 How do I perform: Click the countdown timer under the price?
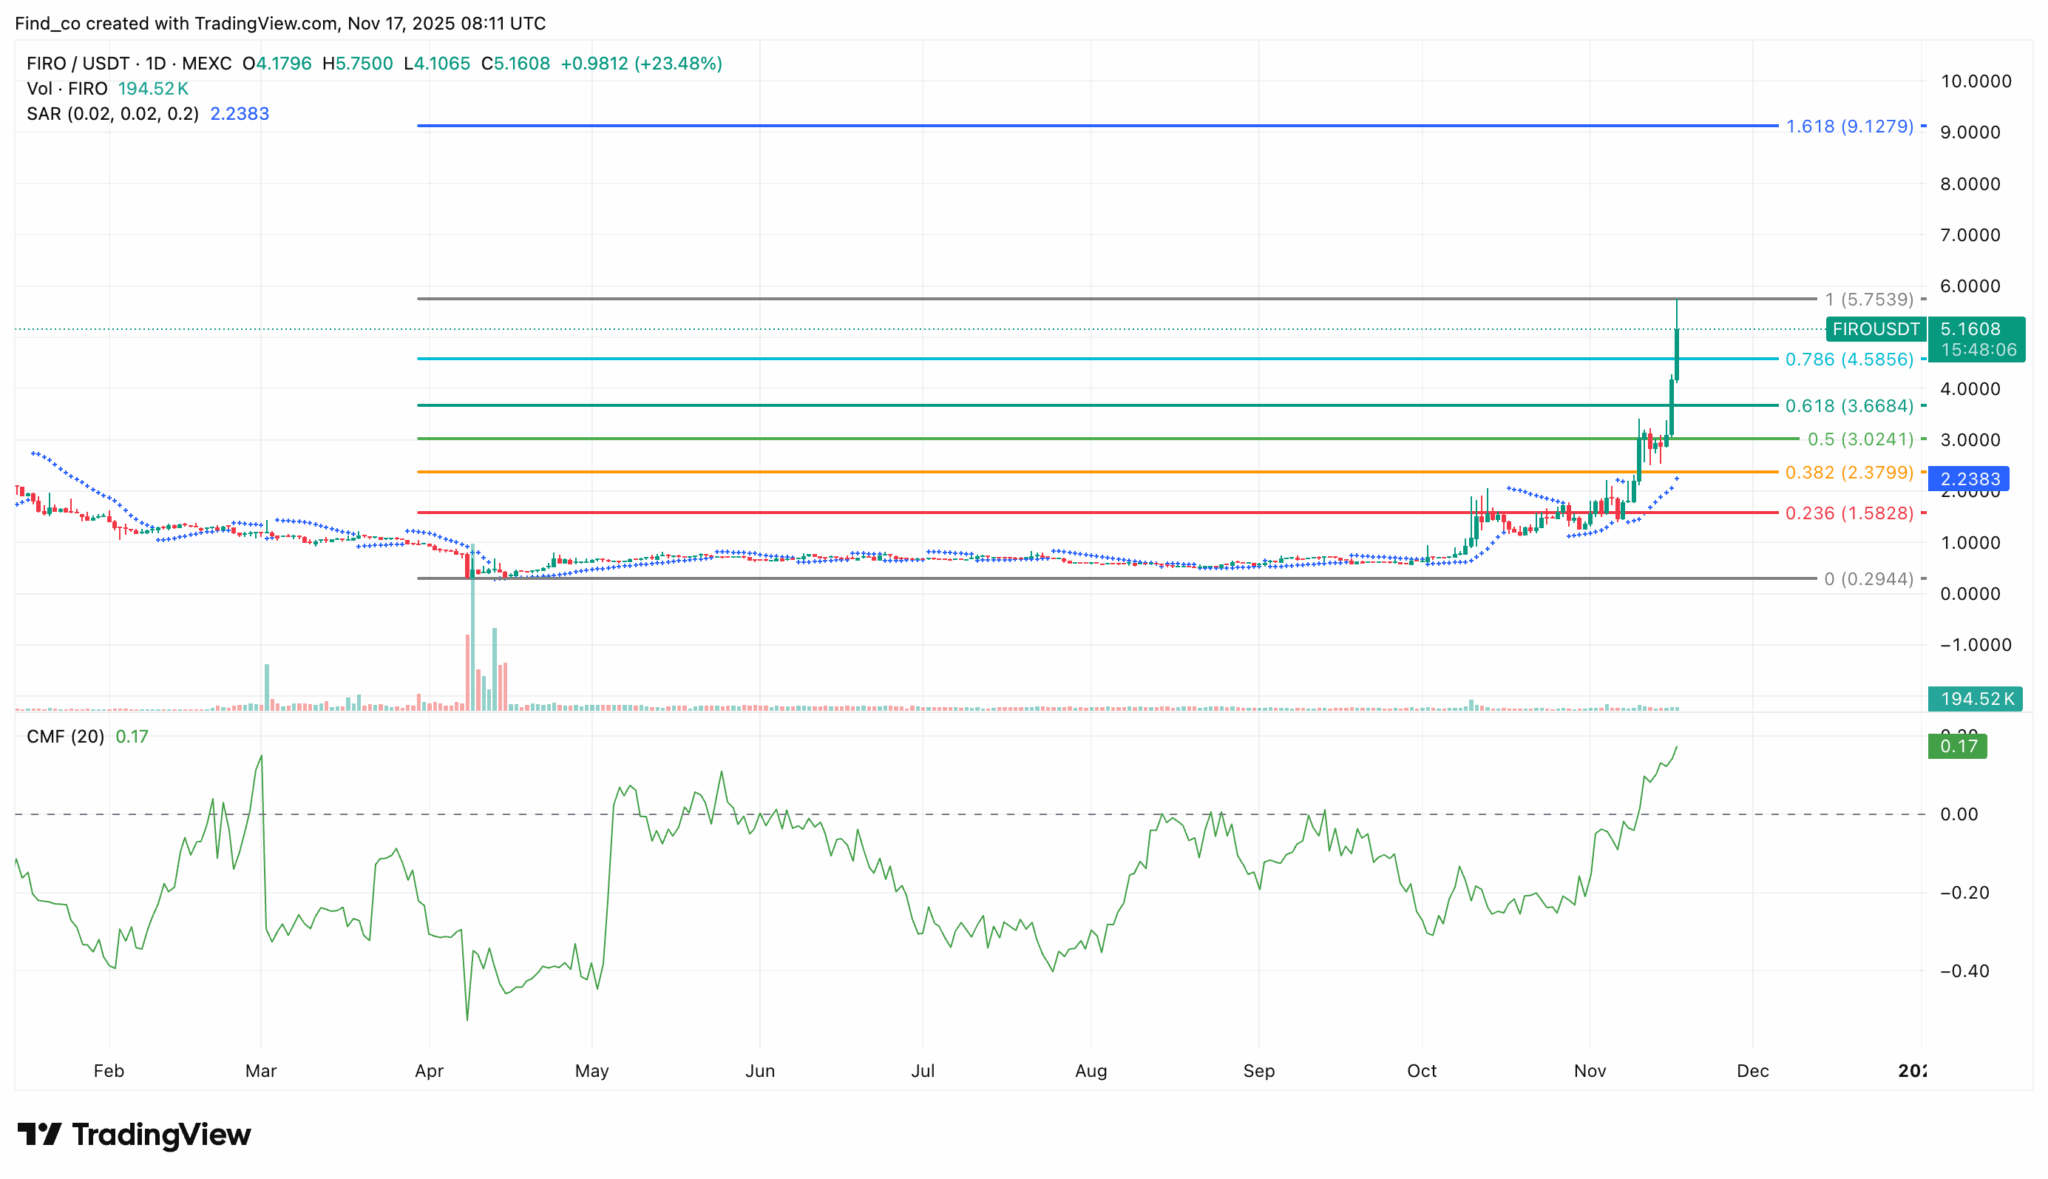click(x=1978, y=351)
